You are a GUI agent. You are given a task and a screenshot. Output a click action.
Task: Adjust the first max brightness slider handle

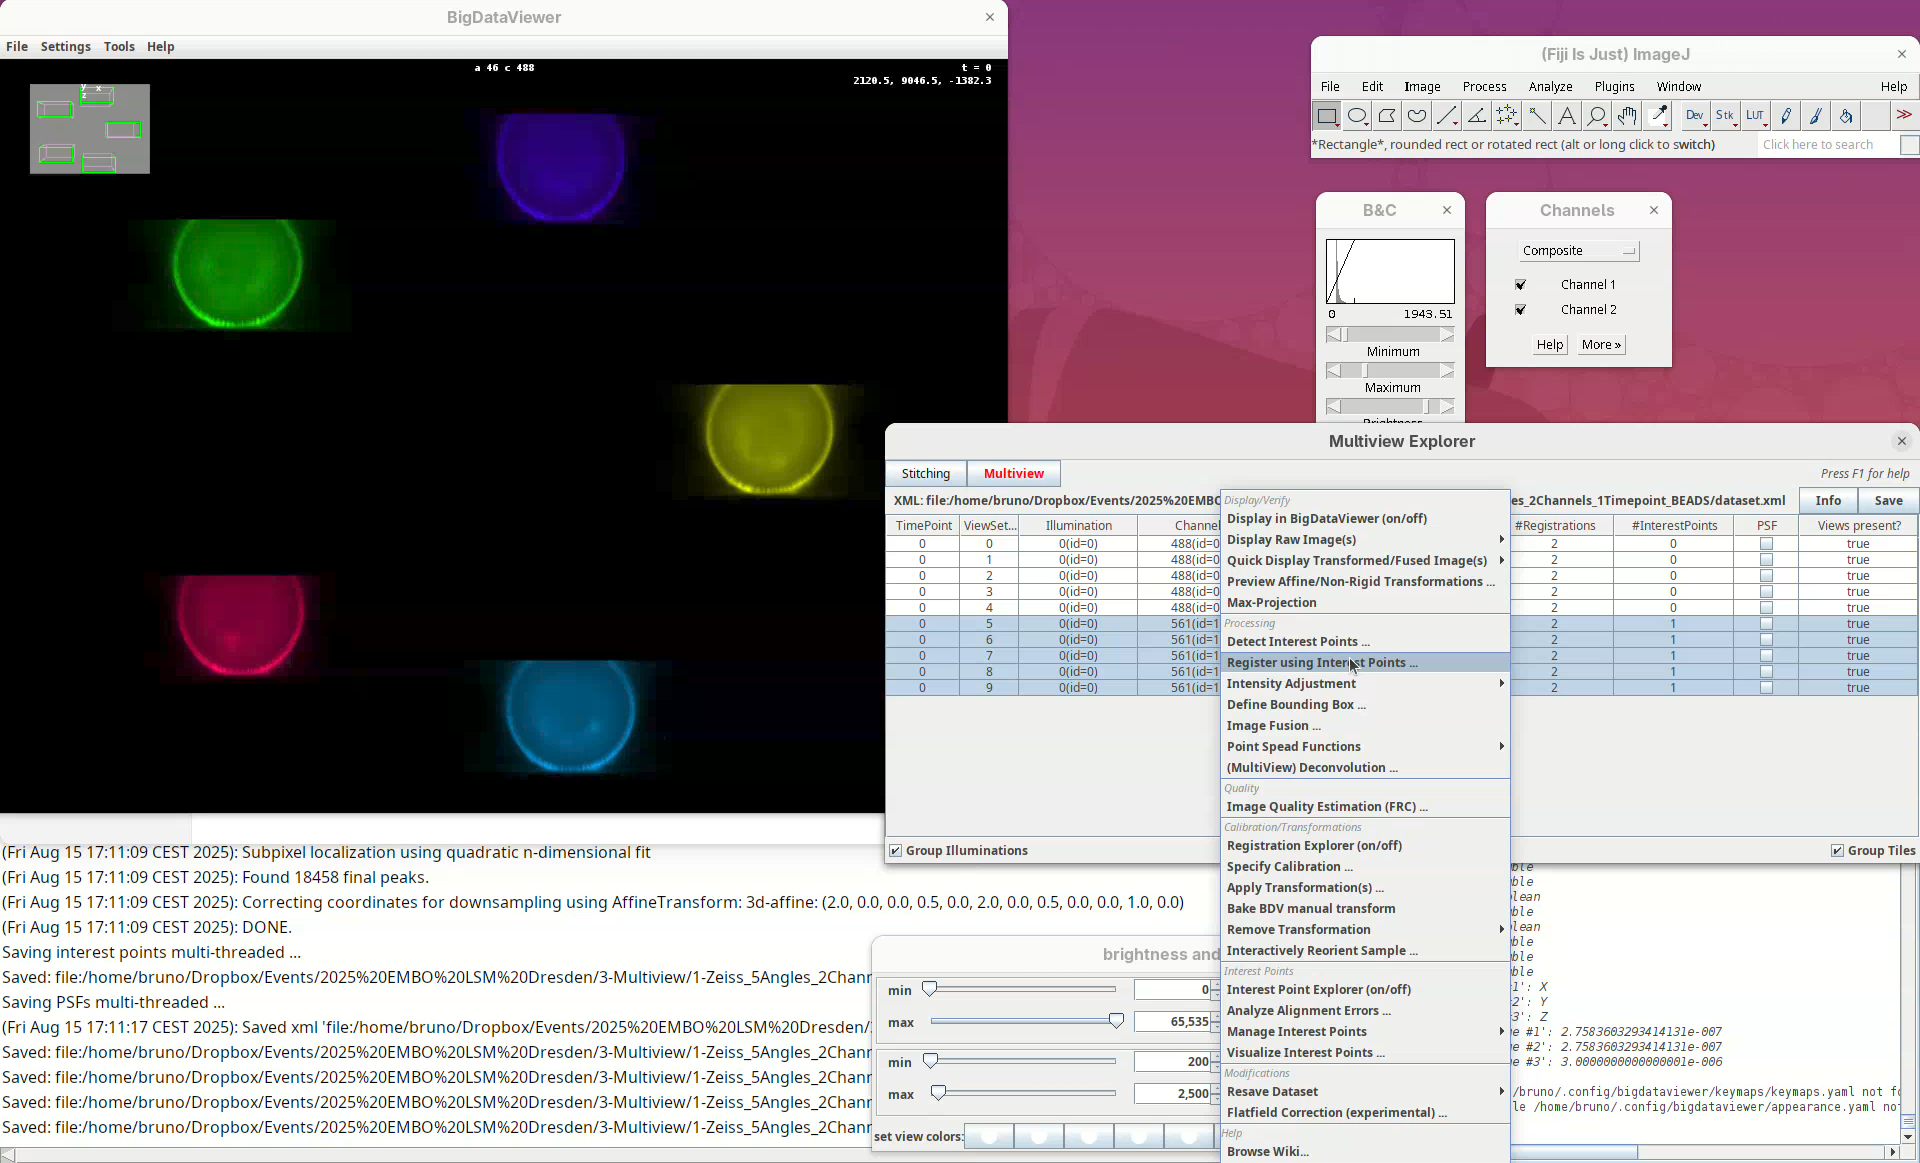tap(1116, 1021)
